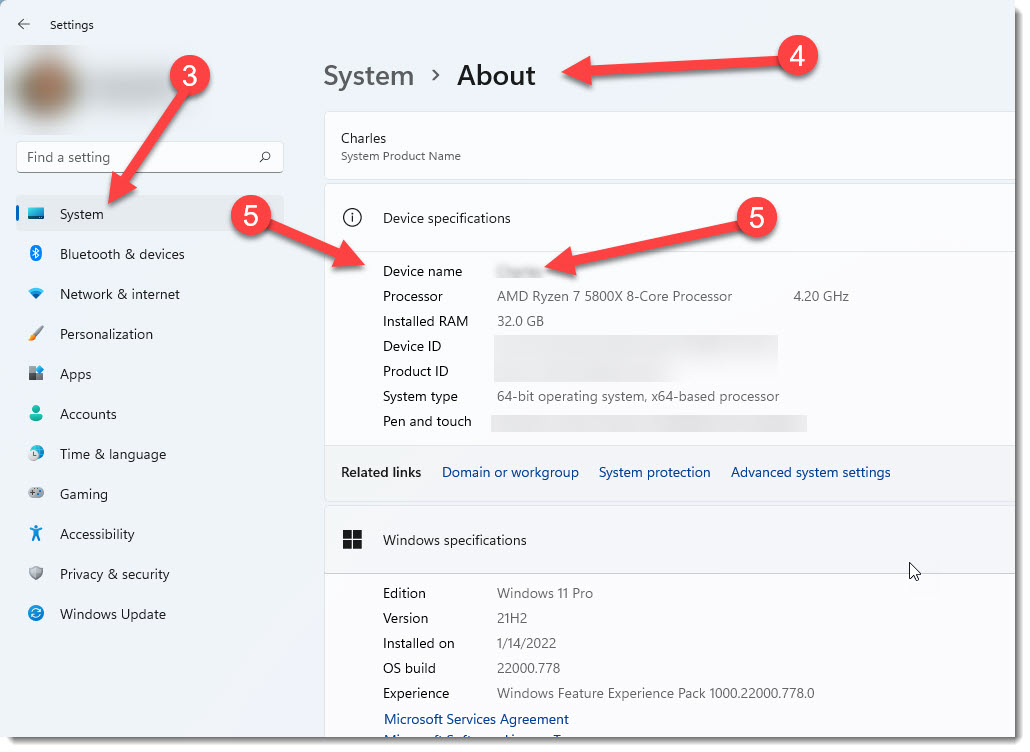This screenshot has height=752, width=1030.
Task: Click the Apps icon in sidebar
Action: (x=36, y=374)
